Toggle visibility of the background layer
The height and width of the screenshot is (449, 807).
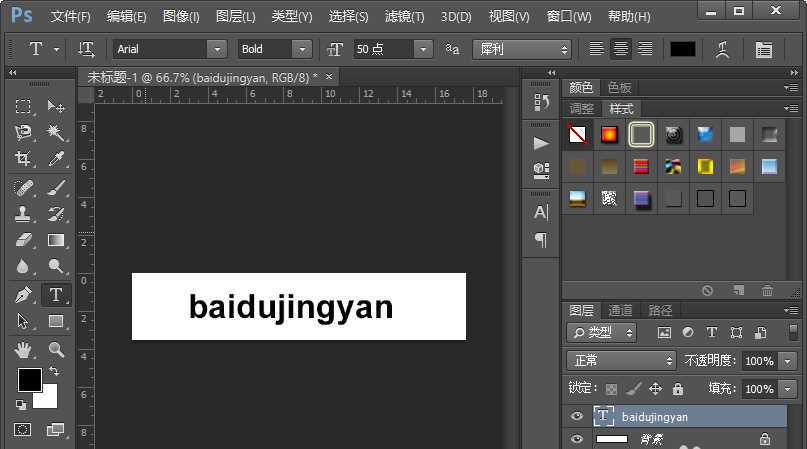coord(576,439)
